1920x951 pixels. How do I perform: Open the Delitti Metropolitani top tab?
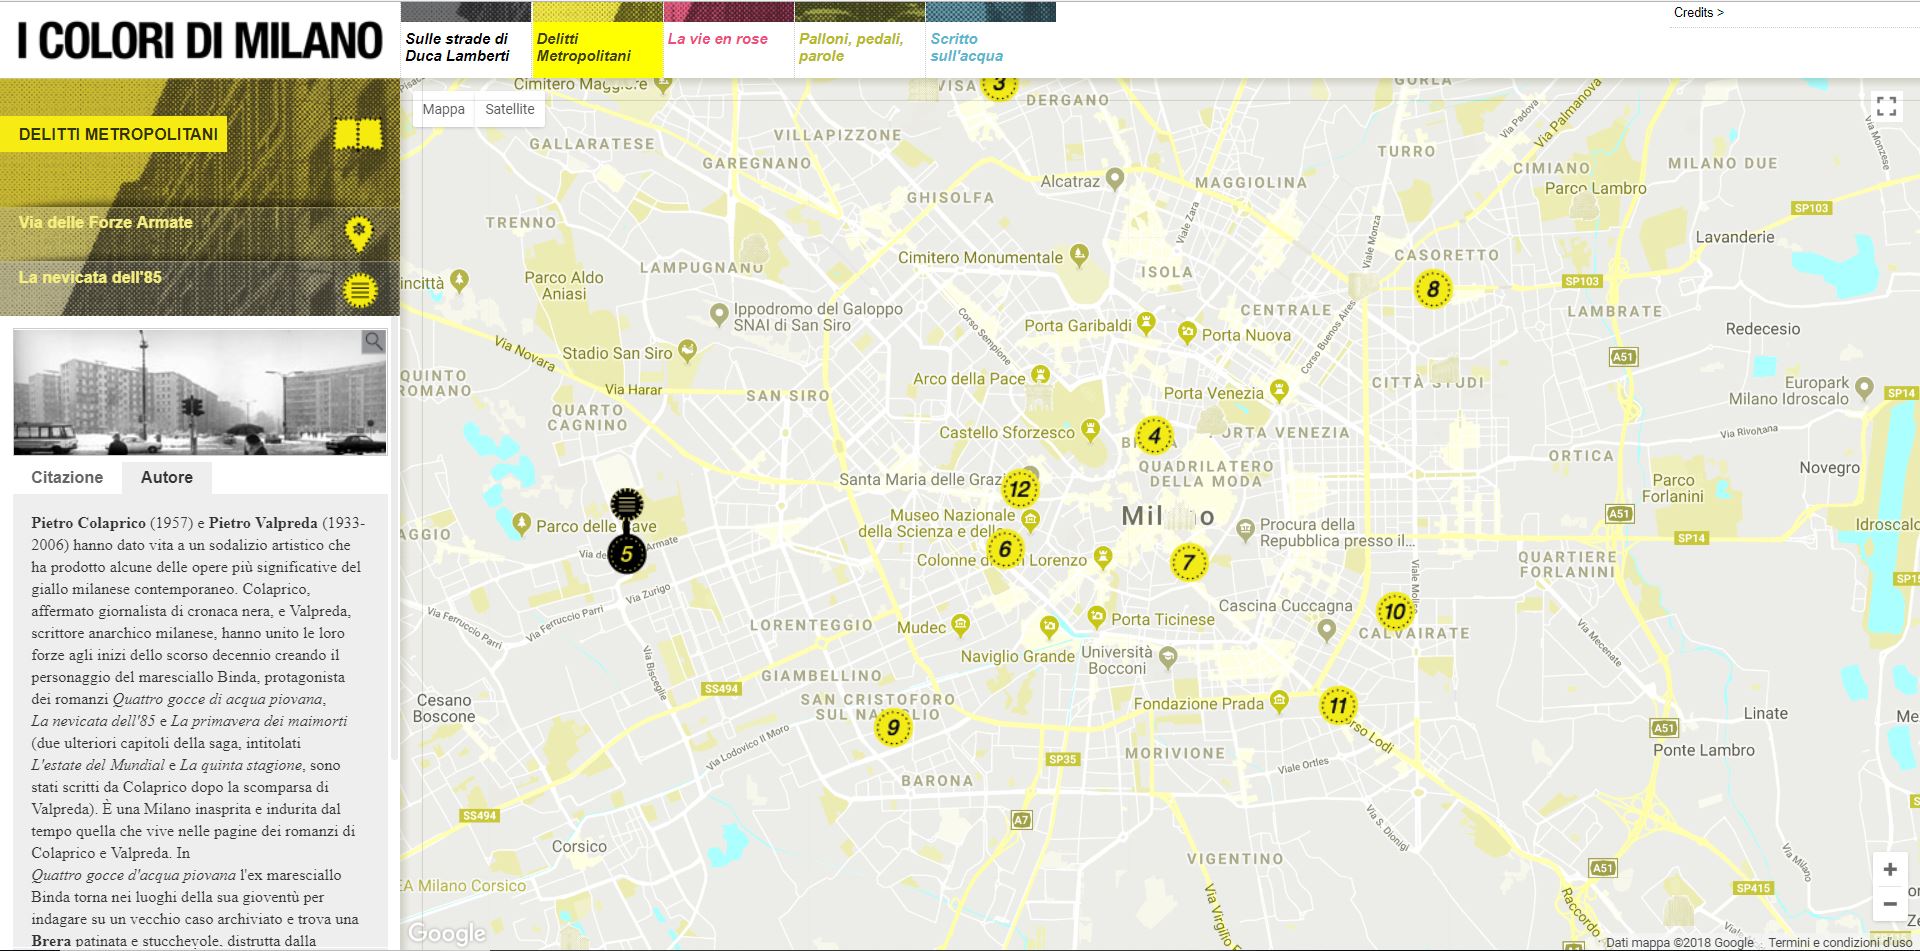click(x=597, y=39)
